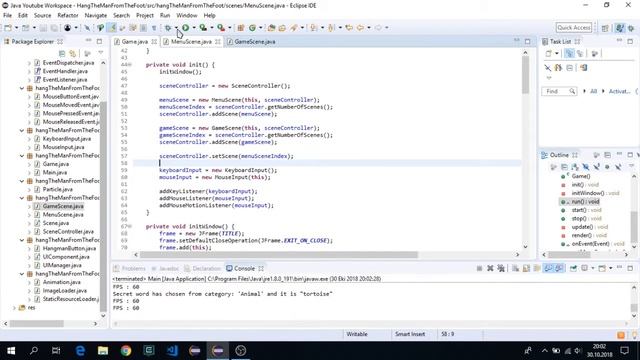Navigate back with the yellow back arrow
This screenshot has width=640, height=360.
(360, 28)
